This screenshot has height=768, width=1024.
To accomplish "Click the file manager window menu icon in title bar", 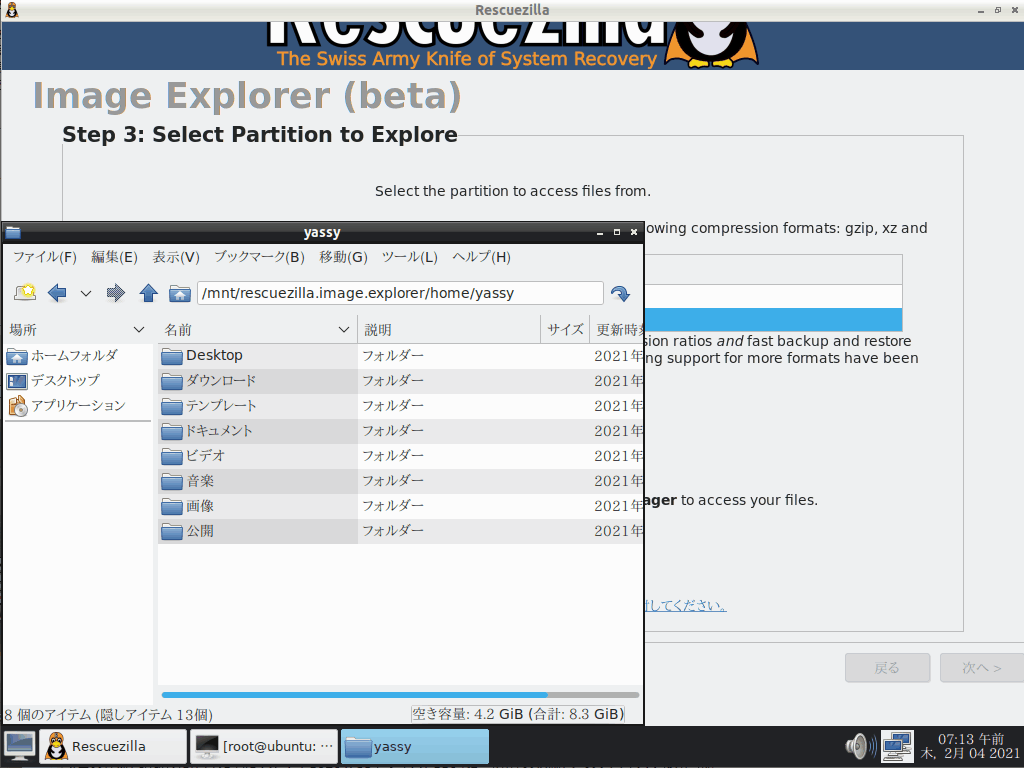I will pos(13,232).
